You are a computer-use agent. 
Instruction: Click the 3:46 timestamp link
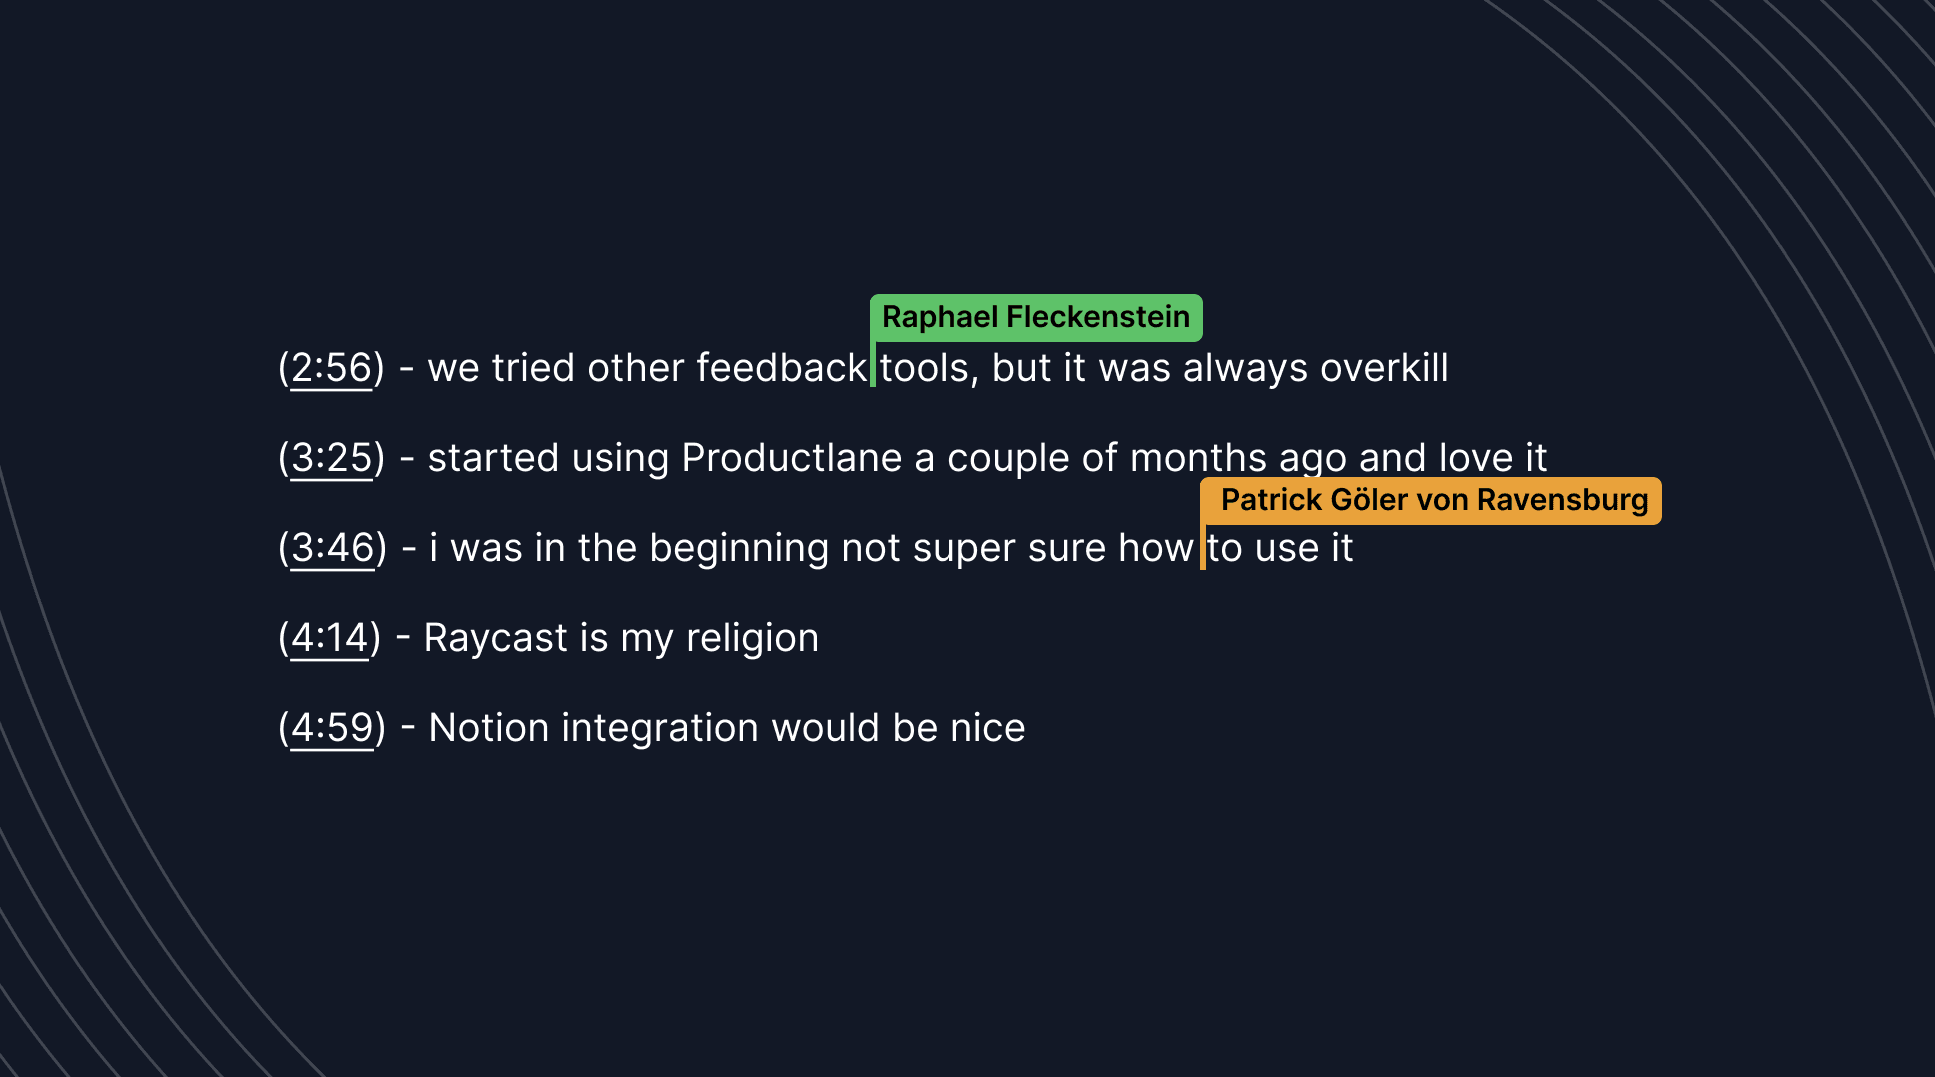pos(332,548)
